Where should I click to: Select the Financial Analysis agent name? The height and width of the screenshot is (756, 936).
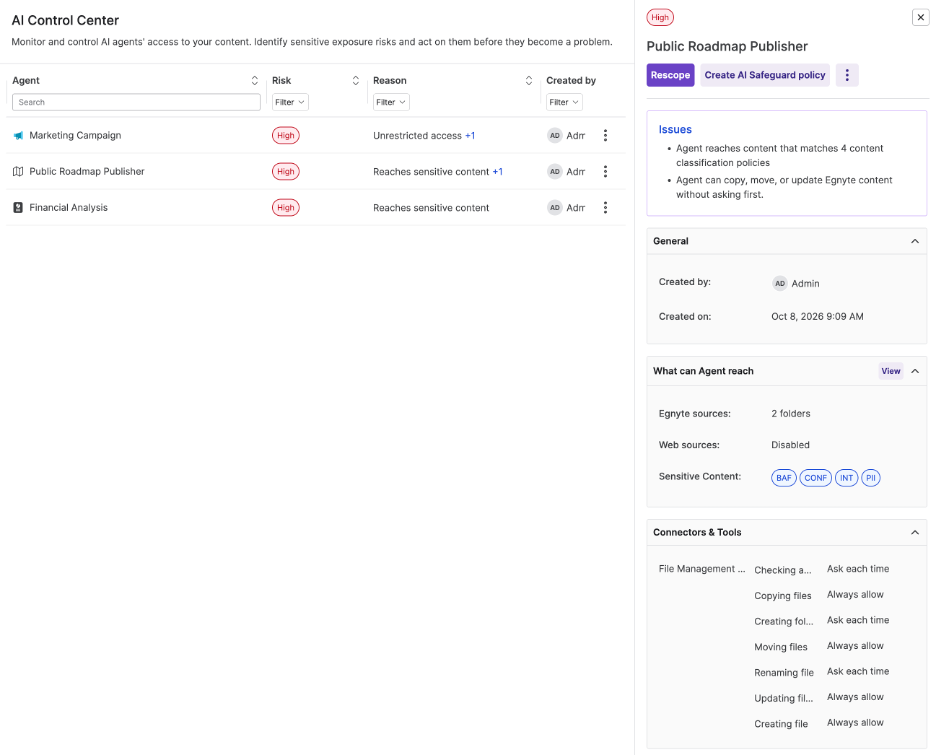coord(69,207)
